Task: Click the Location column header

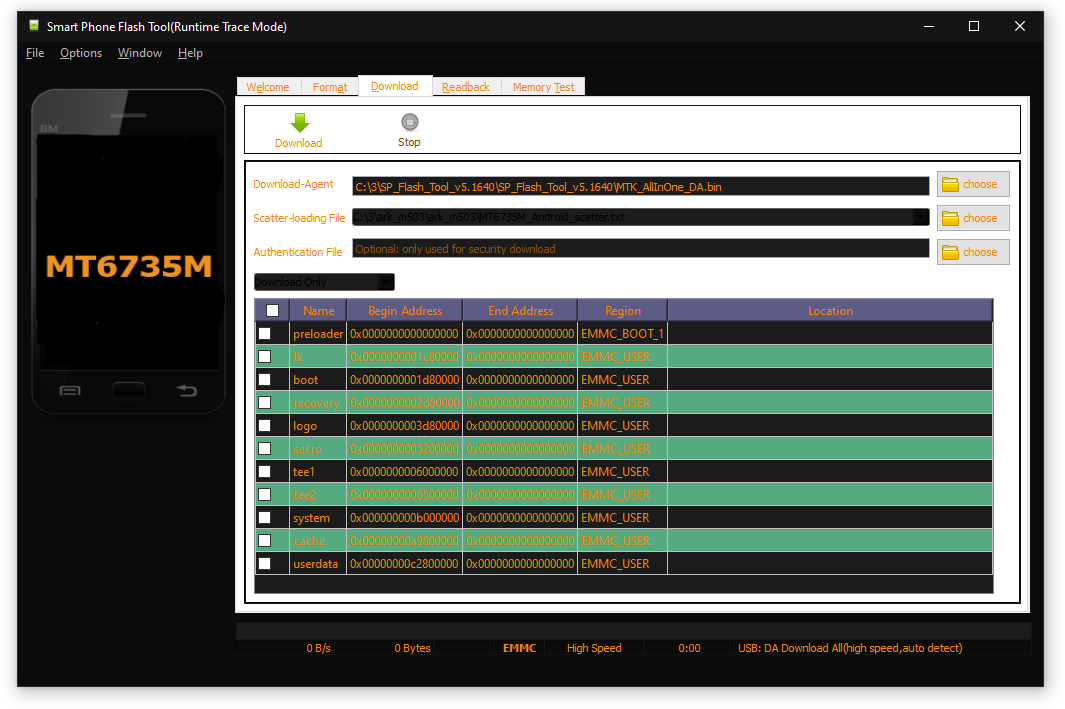Action: point(830,310)
